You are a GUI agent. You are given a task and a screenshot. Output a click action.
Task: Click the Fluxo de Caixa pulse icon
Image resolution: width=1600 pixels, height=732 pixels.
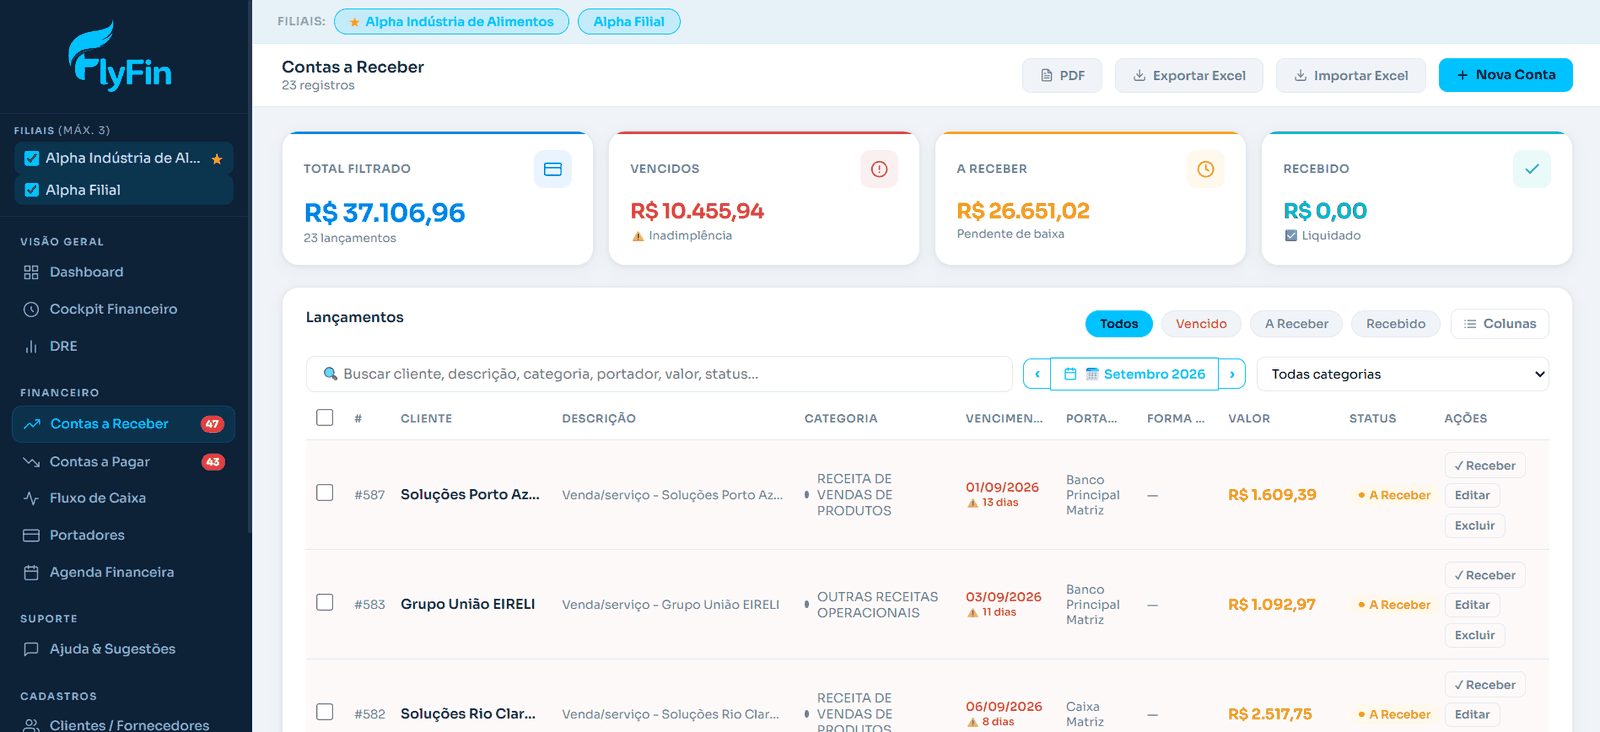pos(31,498)
